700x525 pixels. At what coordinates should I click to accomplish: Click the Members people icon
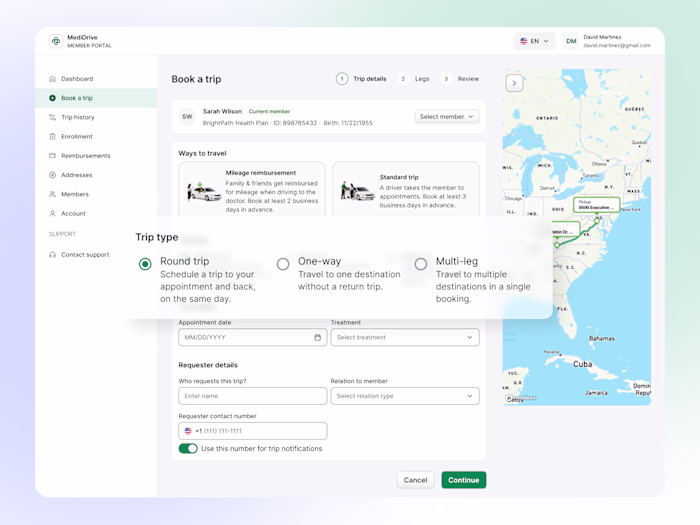click(x=52, y=194)
